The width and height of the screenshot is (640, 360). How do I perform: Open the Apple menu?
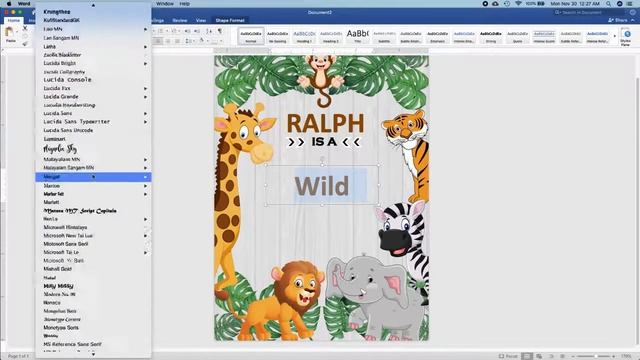[x=9, y=4]
